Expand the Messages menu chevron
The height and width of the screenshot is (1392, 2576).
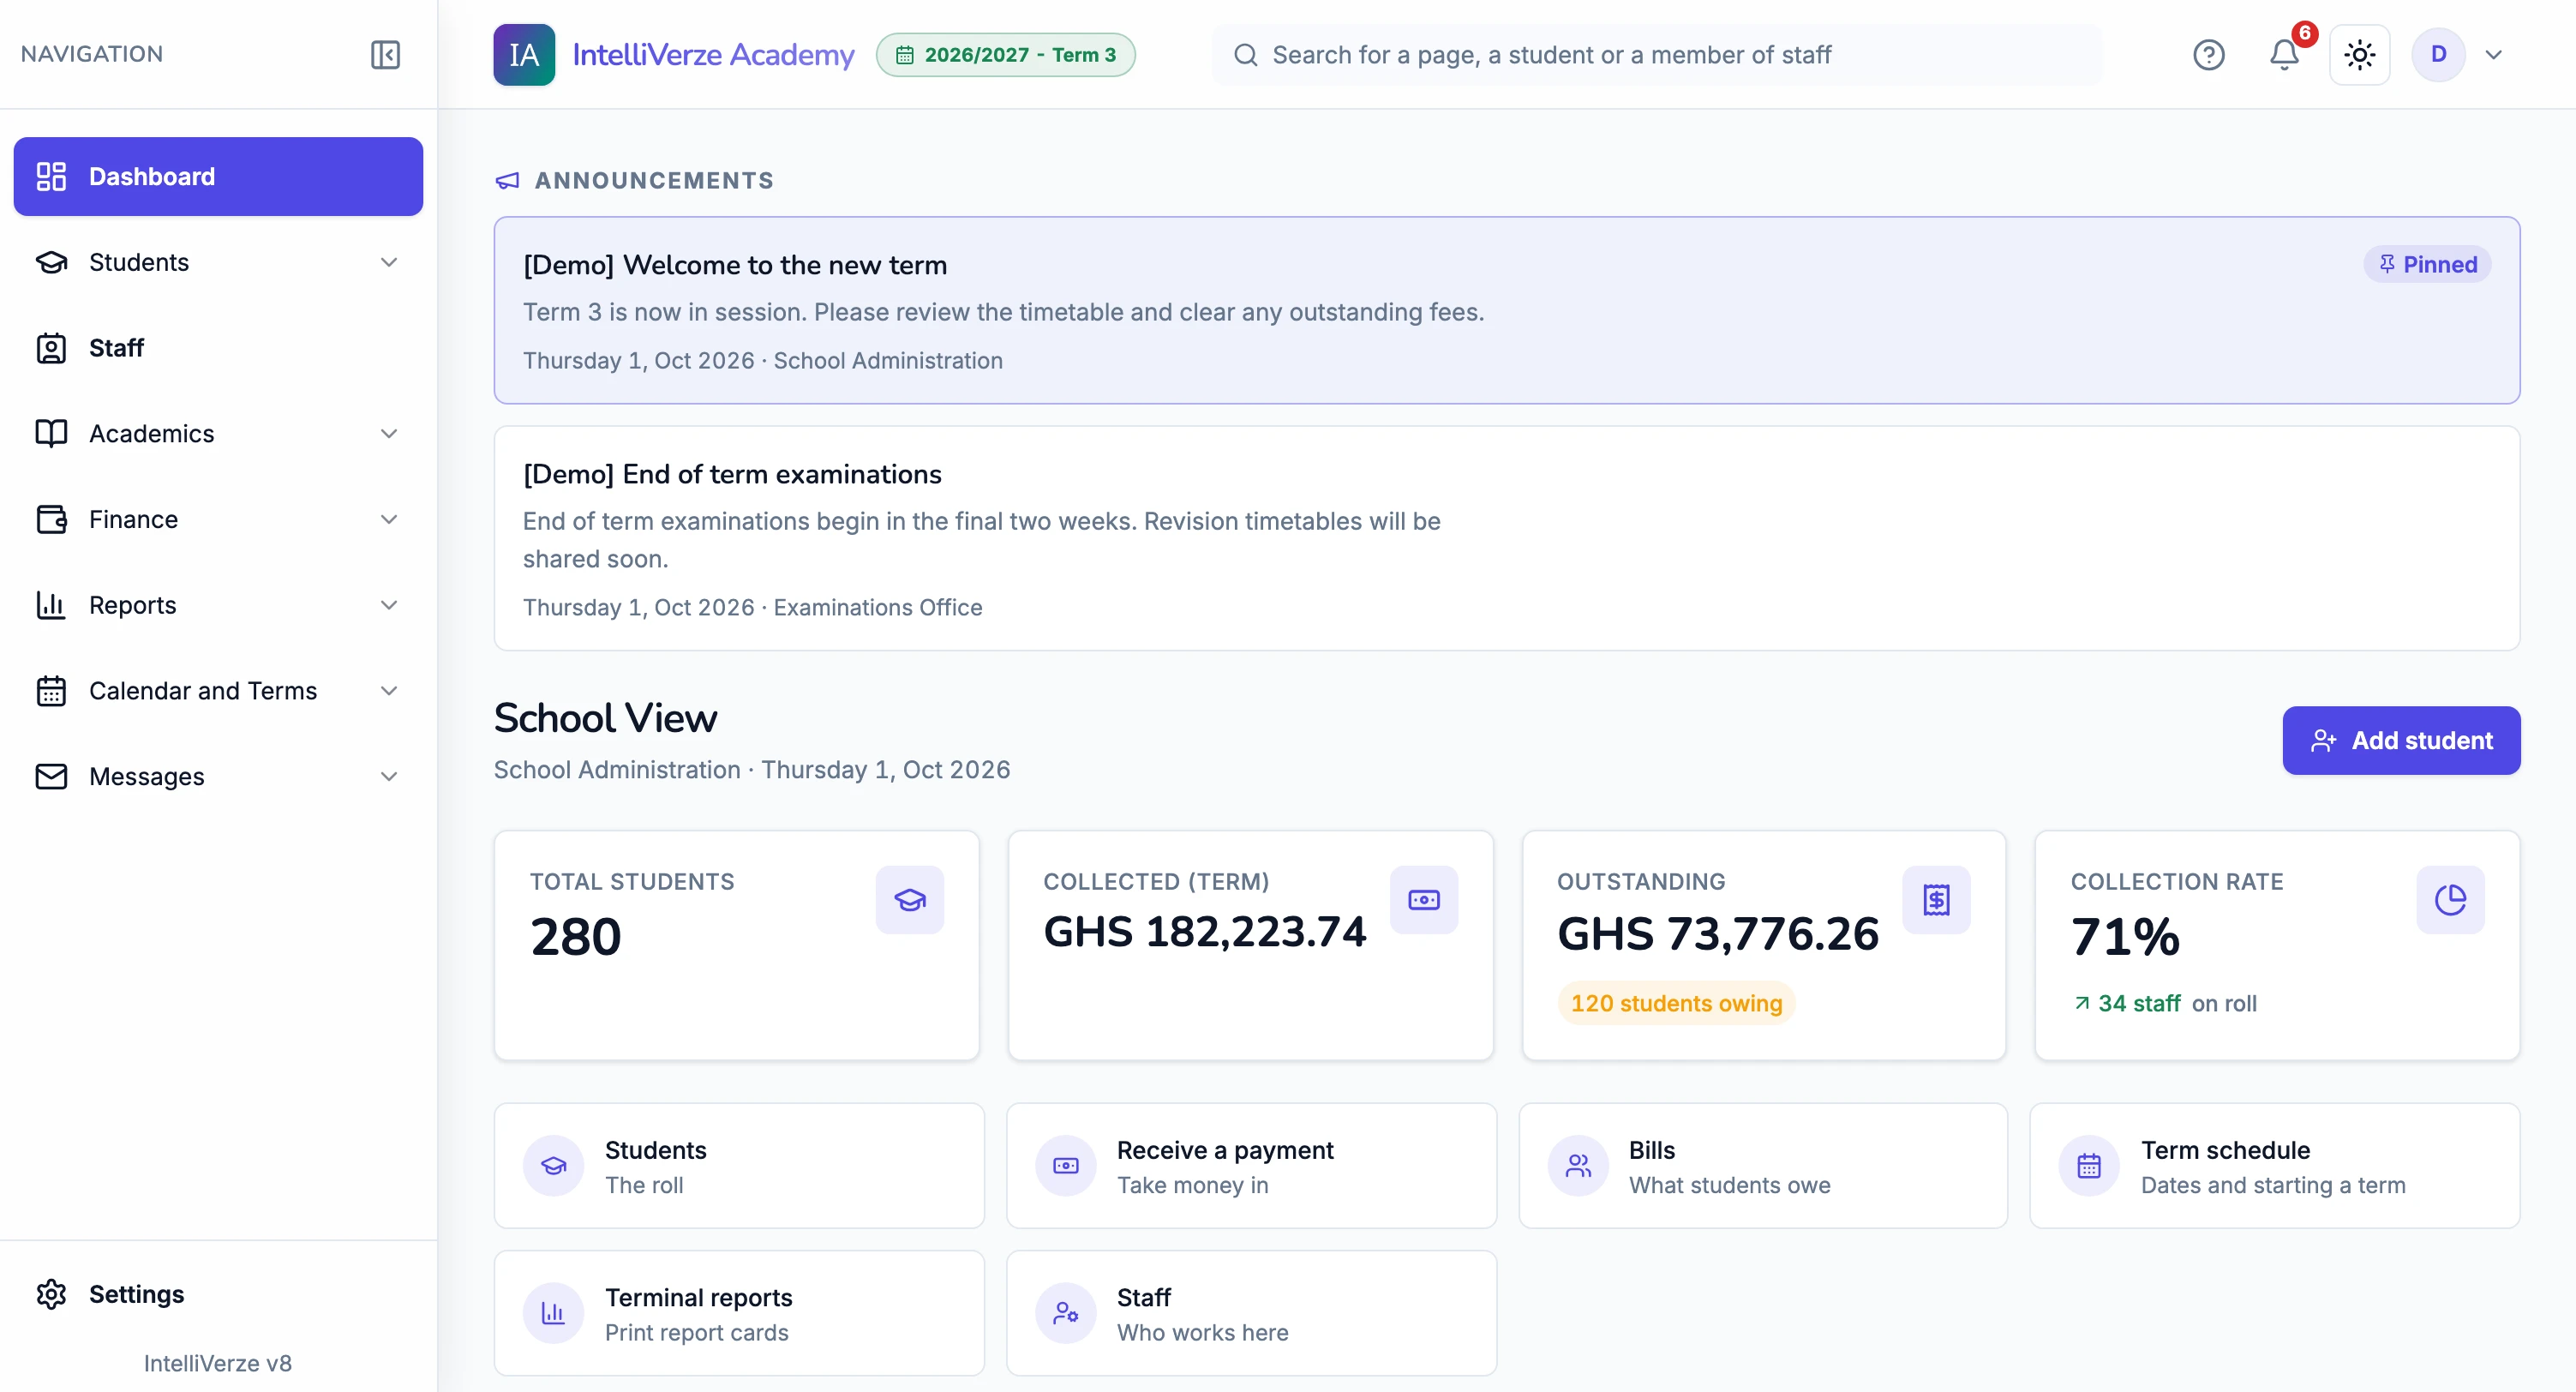[x=389, y=776]
